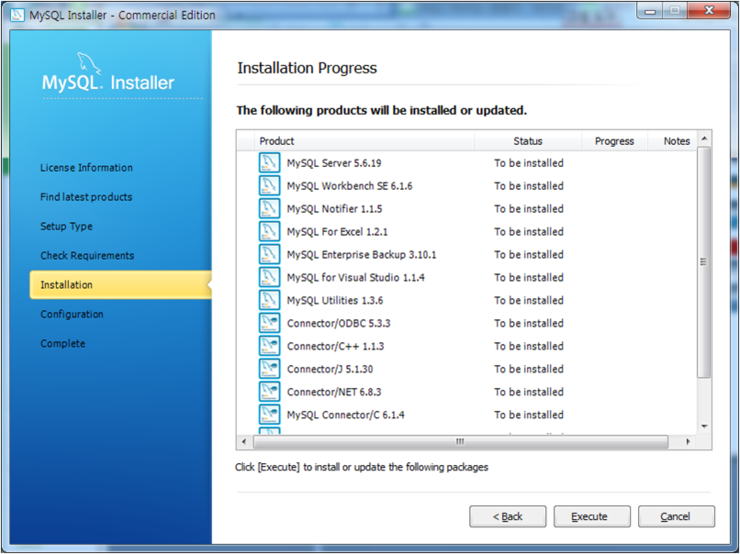
Task: Select the Connector/ODBC 5.3.3 text
Action: point(339,323)
